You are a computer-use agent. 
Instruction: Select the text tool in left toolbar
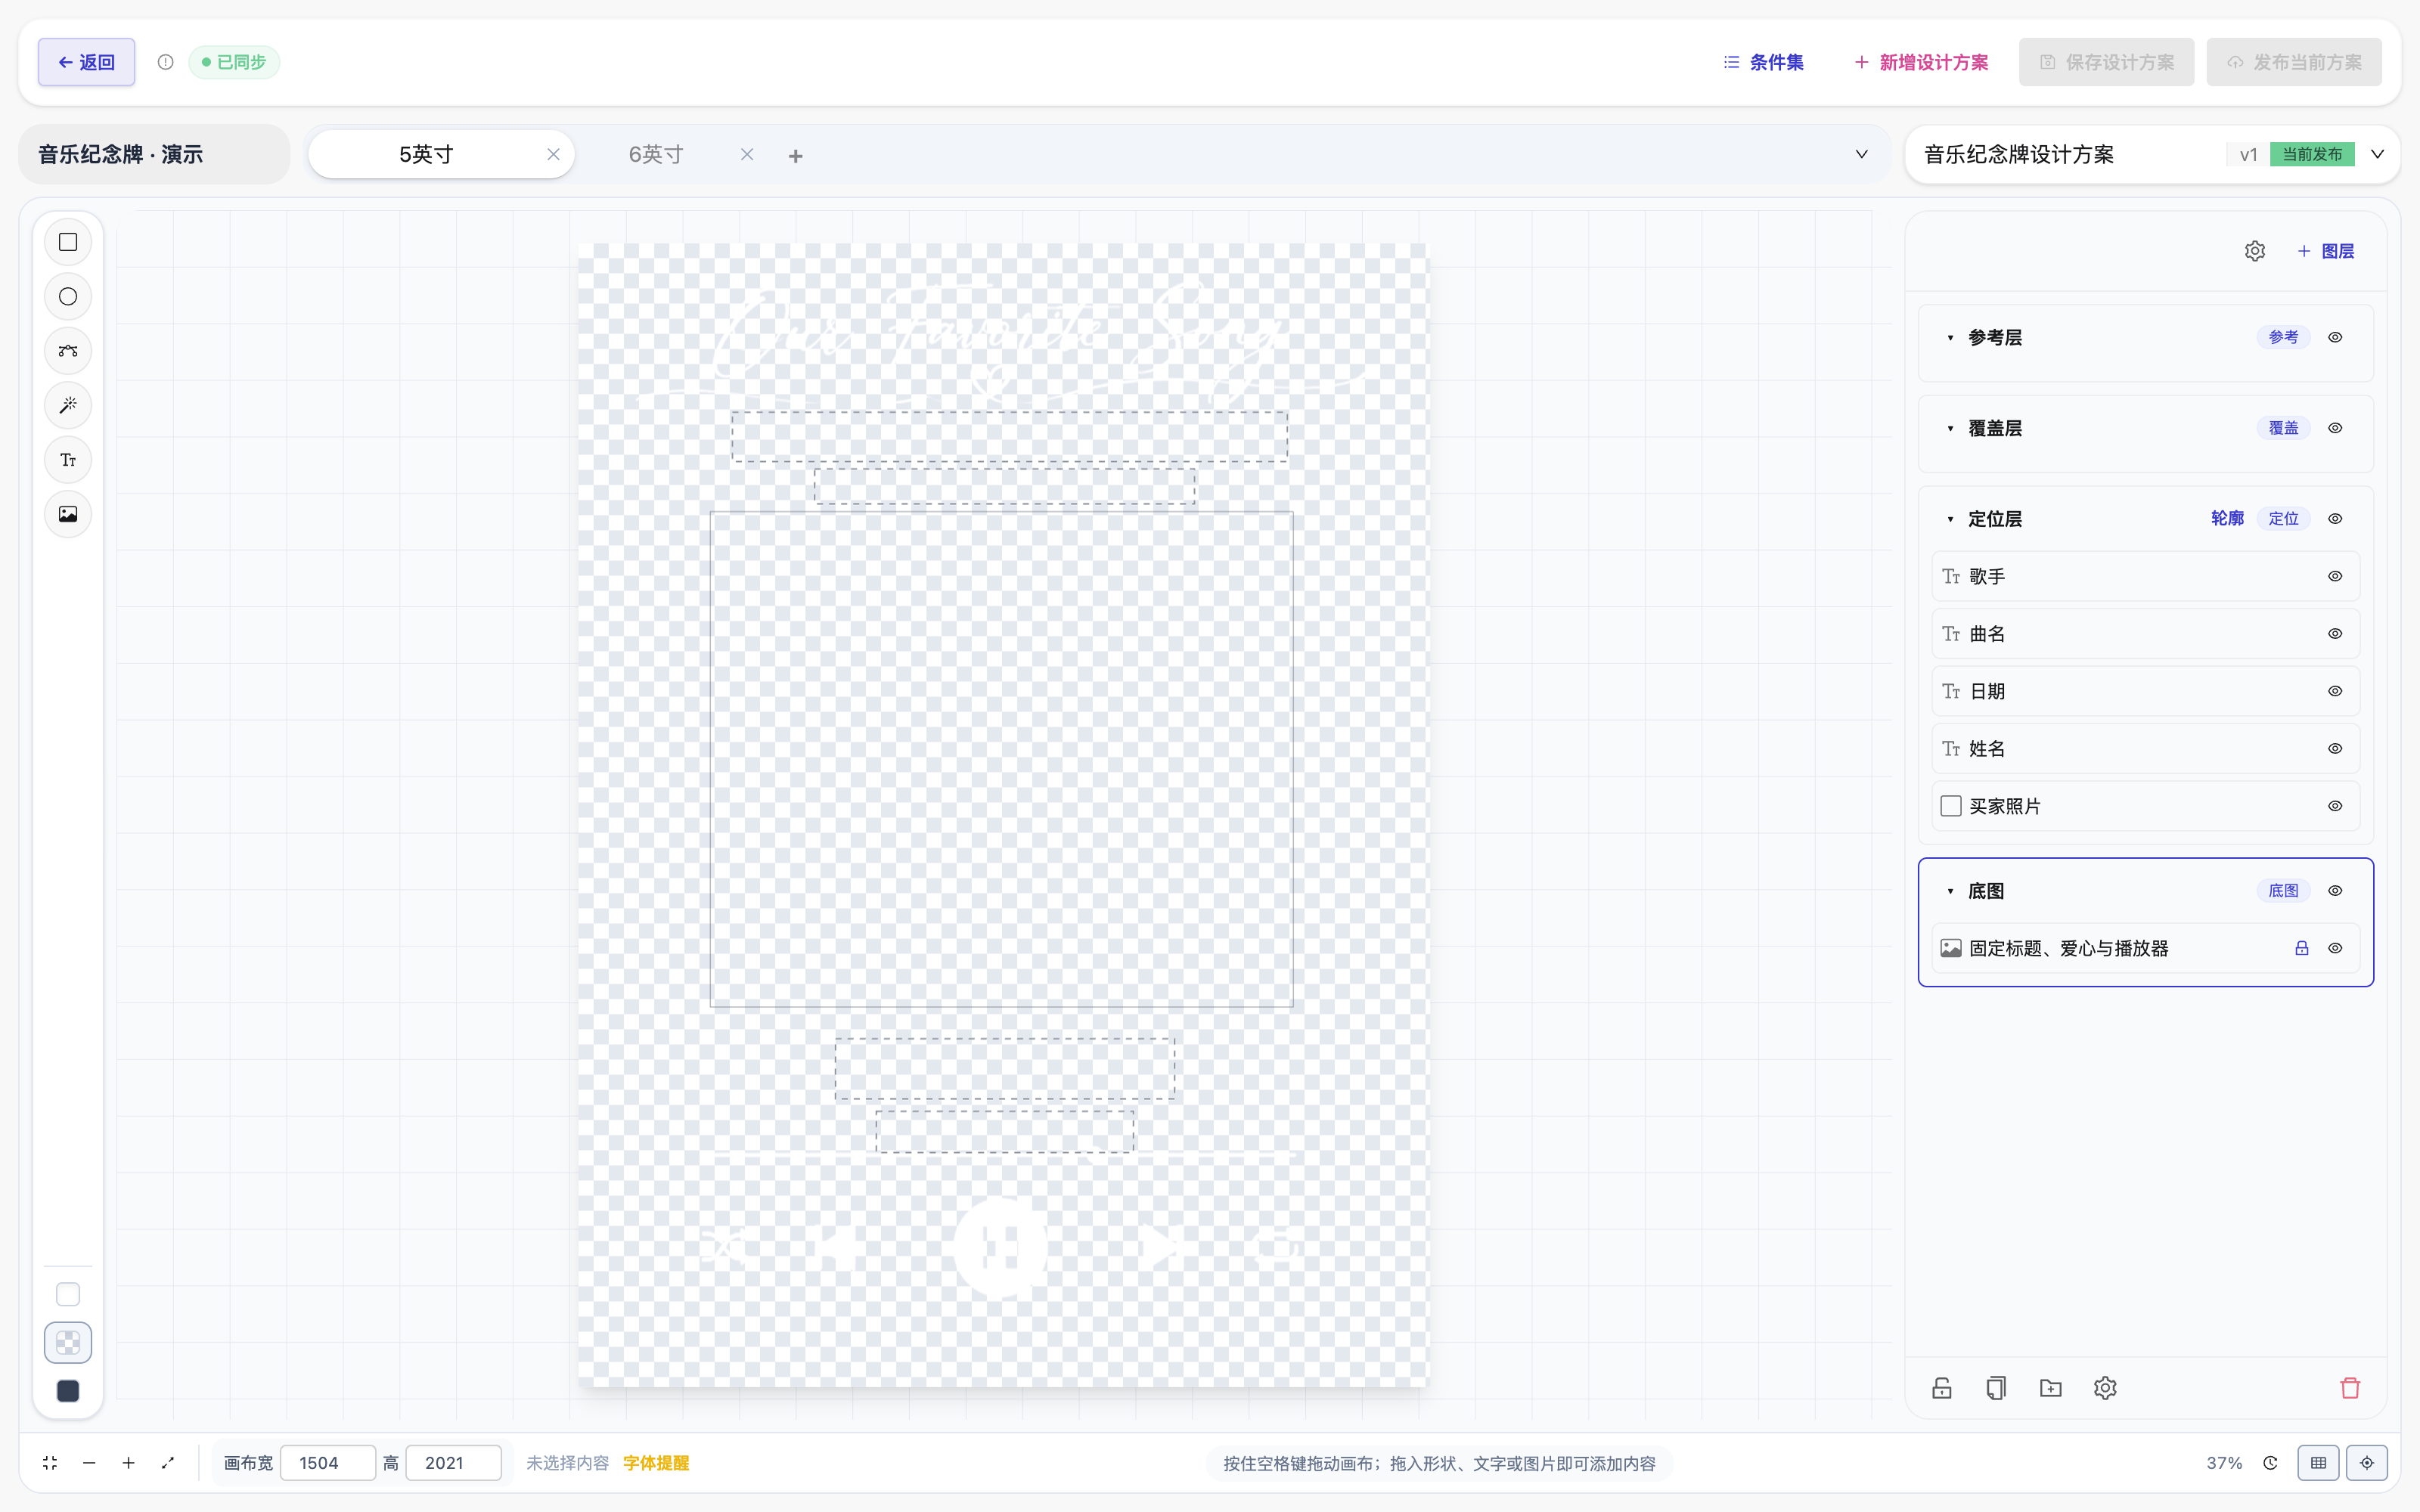coord(68,460)
